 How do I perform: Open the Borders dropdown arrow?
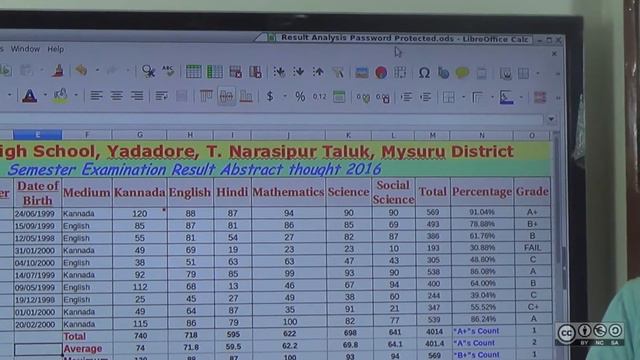[463, 97]
